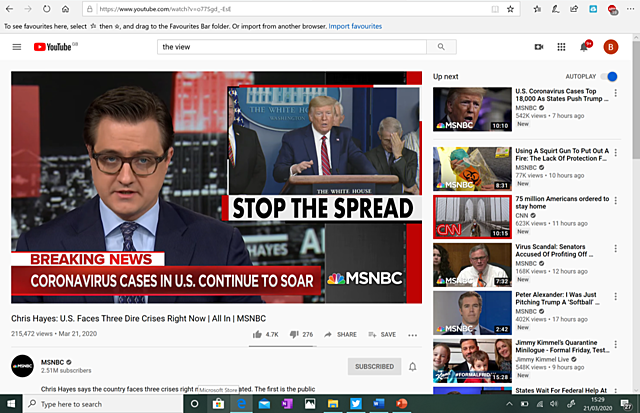Go back with the browser back arrow
The image size is (640, 413).
point(9,9)
